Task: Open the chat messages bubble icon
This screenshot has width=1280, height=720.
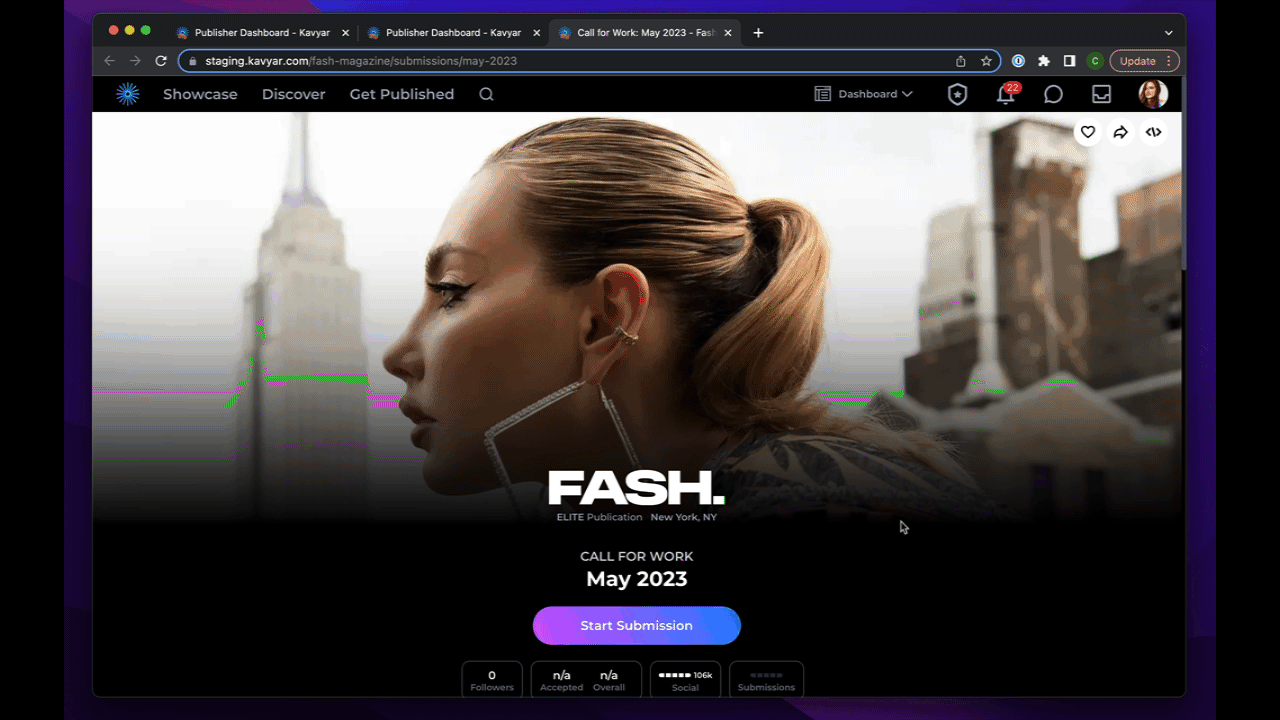Action: pyautogui.click(x=1053, y=94)
